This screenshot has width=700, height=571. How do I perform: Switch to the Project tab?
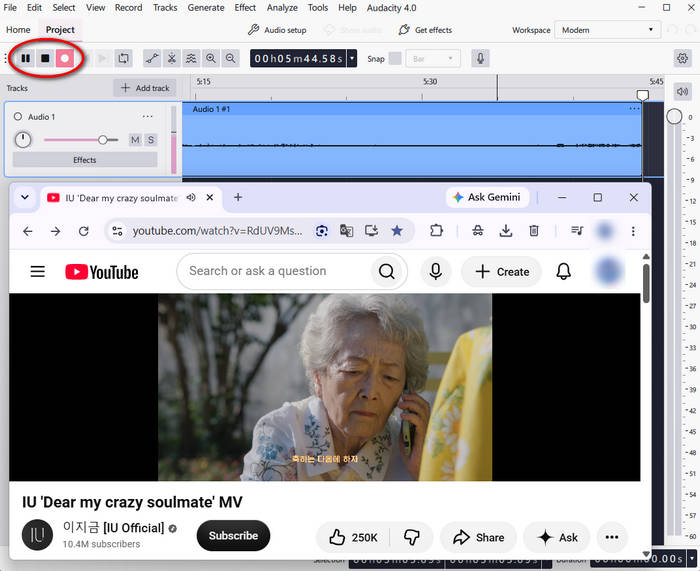[60, 30]
